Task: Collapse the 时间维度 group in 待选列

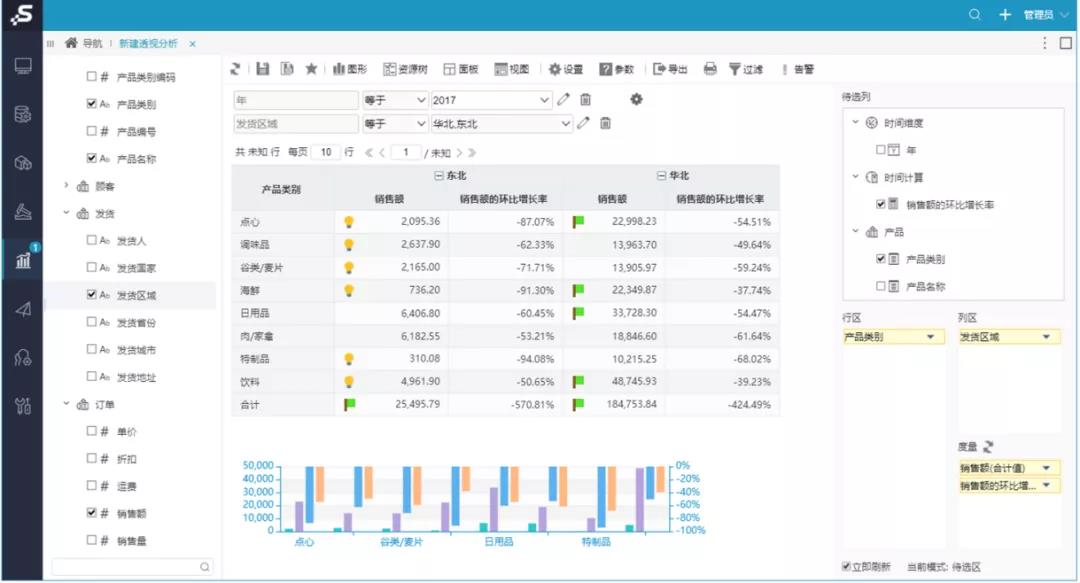Action: pos(855,122)
